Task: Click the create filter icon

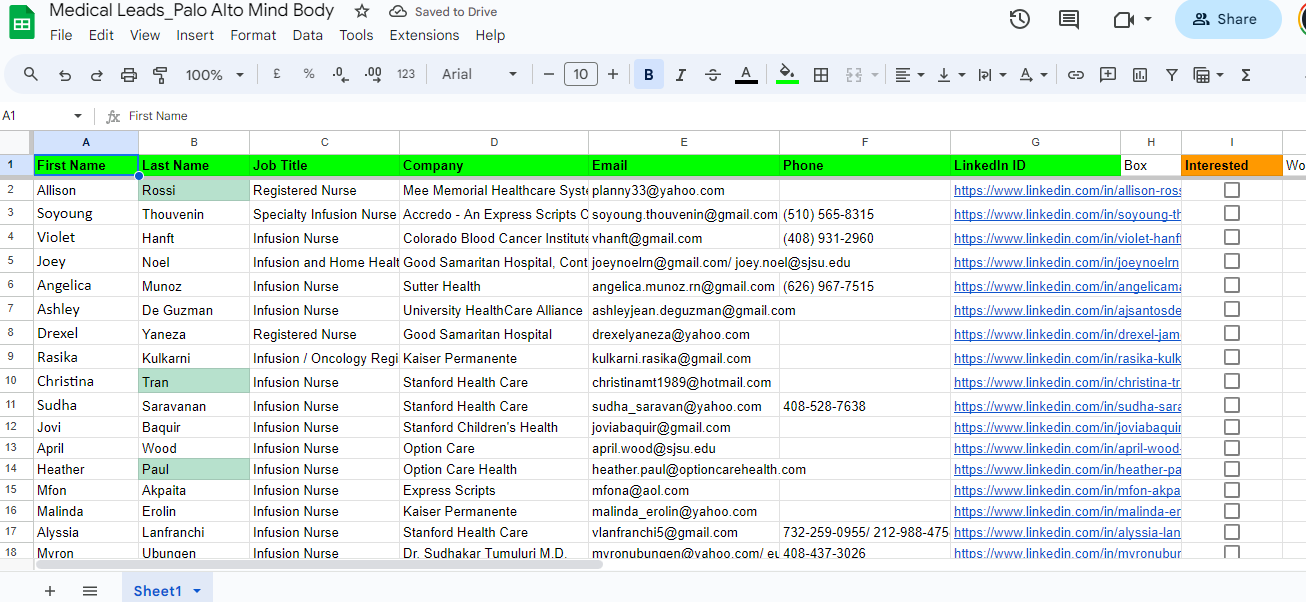Action: [x=1172, y=75]
